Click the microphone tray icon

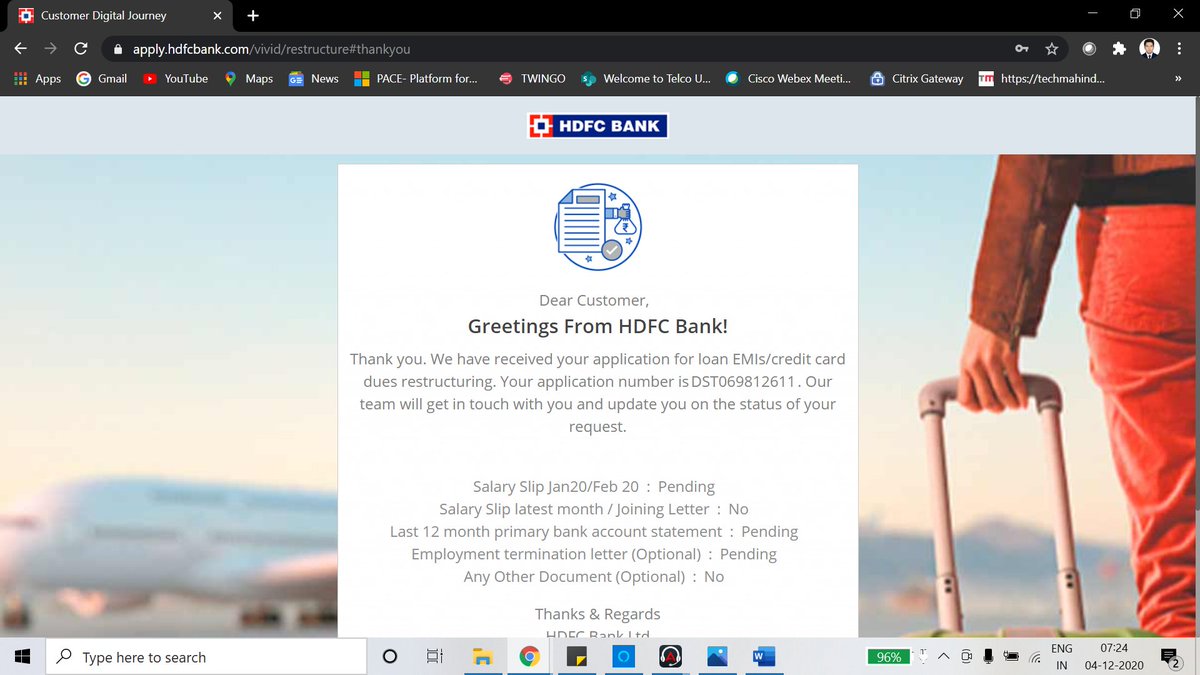(988, 657)
